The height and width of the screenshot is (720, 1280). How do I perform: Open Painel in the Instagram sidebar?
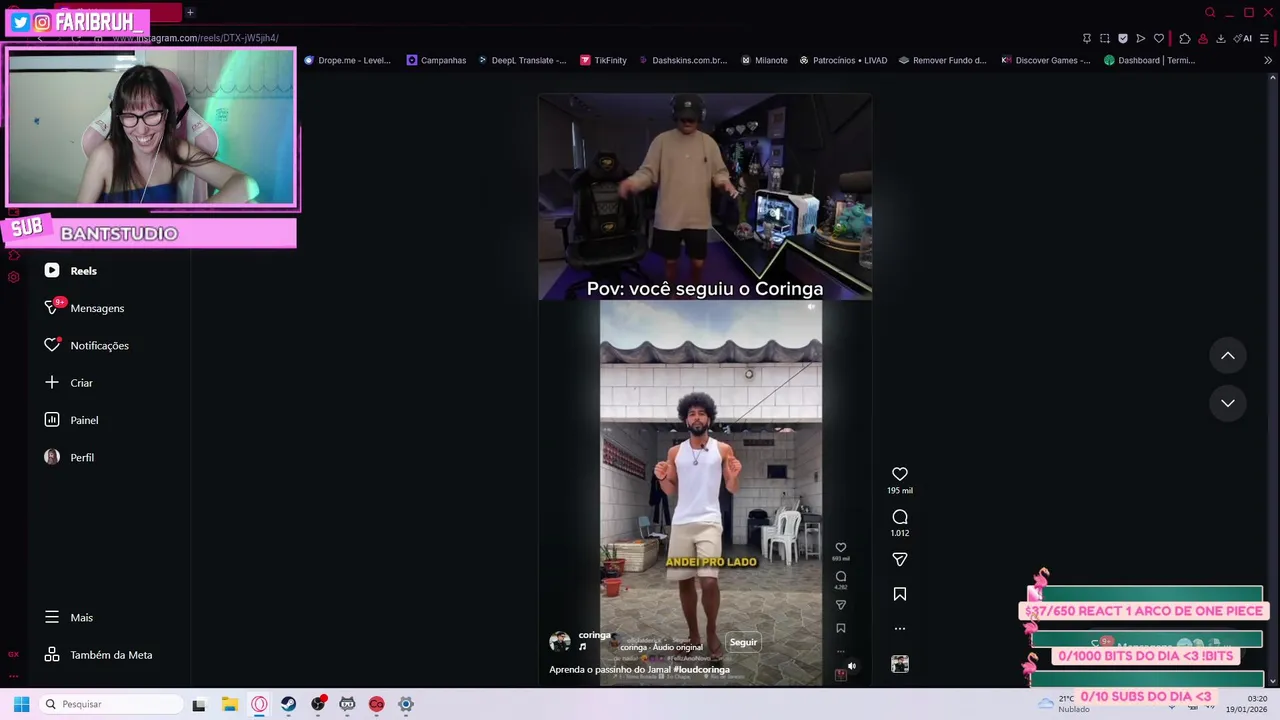(x=71, y=420)
